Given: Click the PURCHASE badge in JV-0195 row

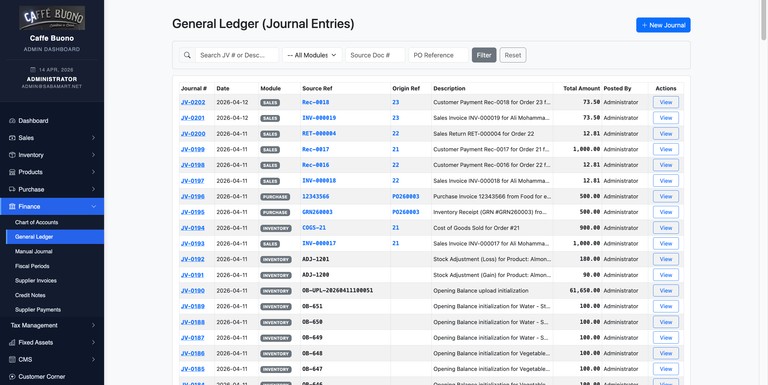Looking at the screenshot, I should click(x=275, y=213).
